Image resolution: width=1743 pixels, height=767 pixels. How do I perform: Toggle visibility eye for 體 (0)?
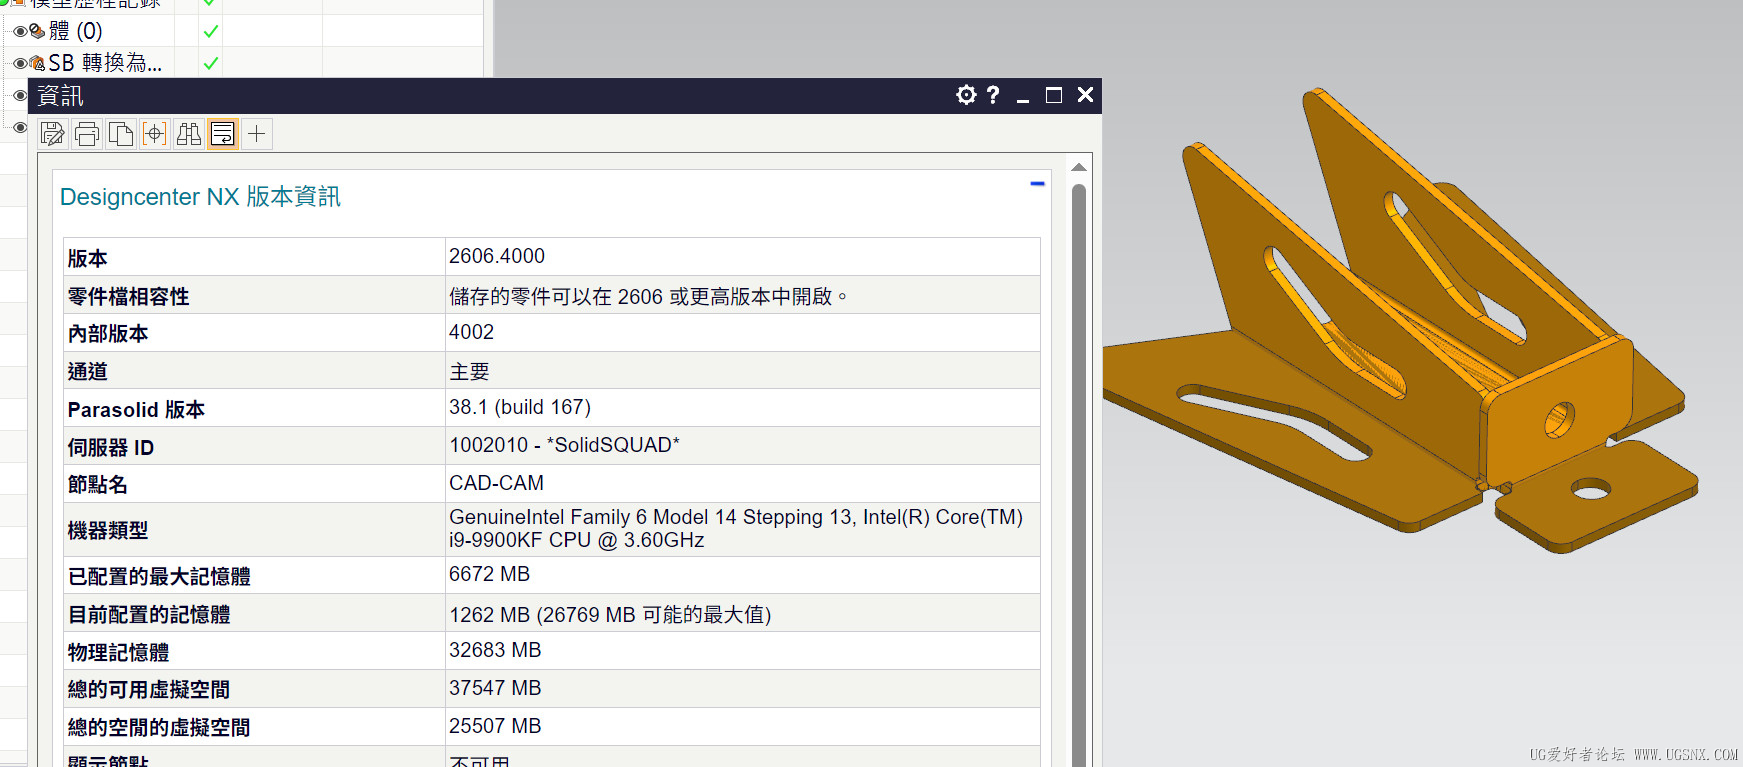point(20,31)
